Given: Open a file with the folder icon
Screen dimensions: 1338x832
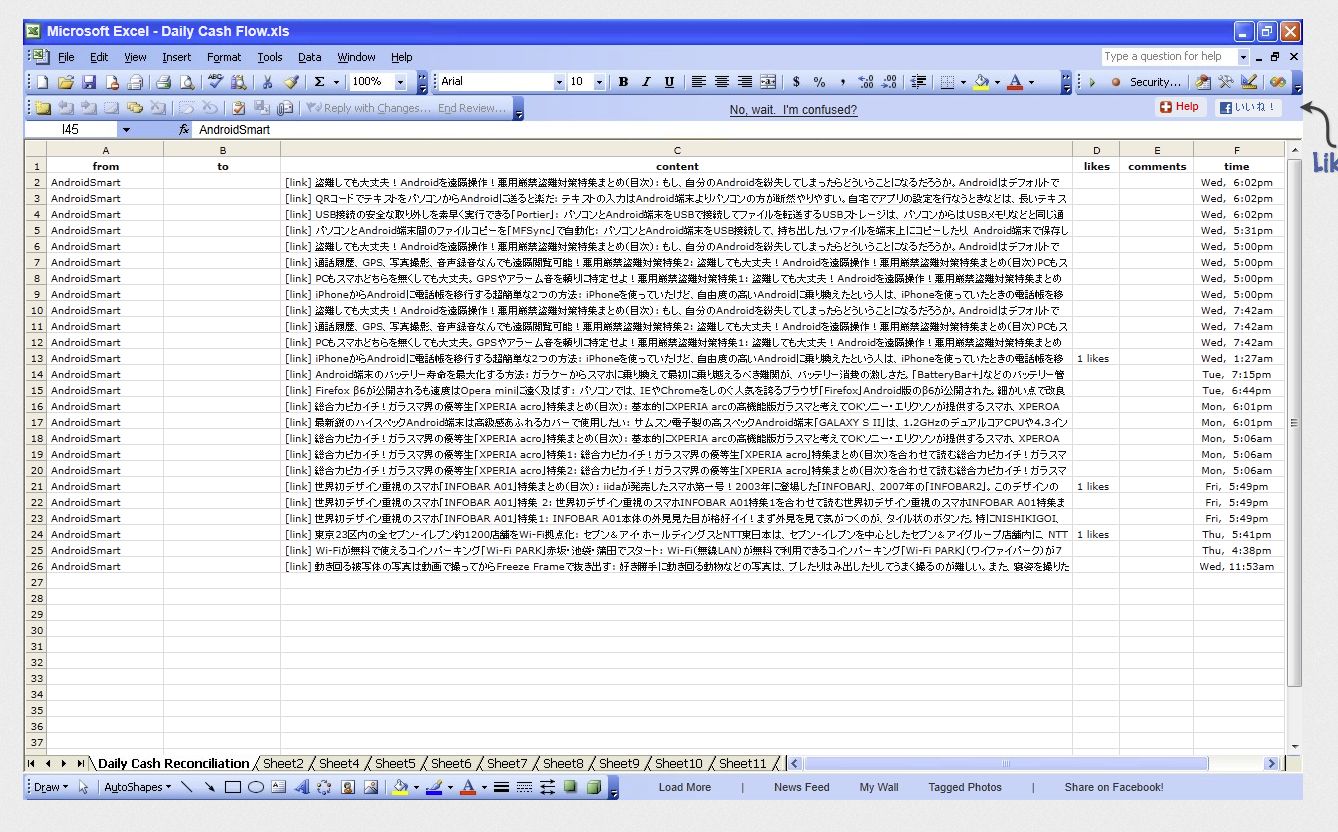Looking at the screenshot, I should pyautogui.click(x=66, y=82).
